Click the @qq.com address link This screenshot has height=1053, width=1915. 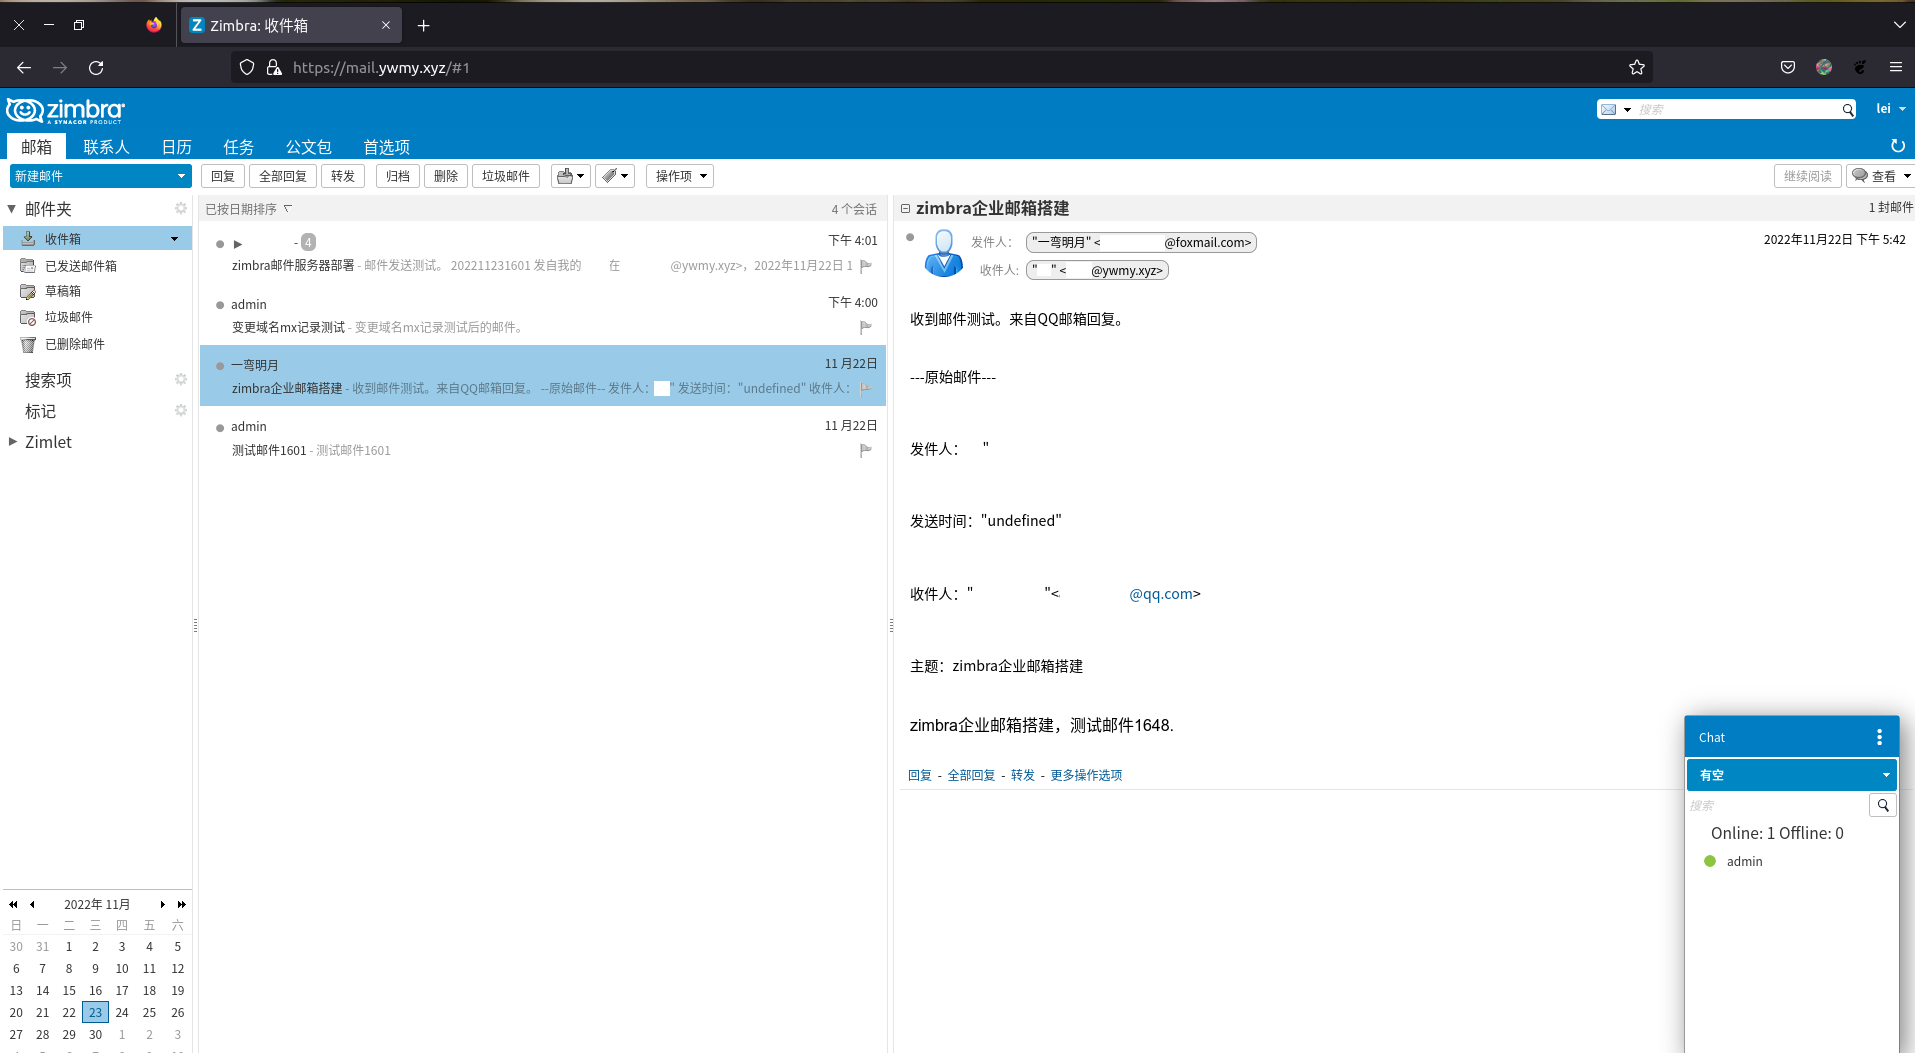(1161, 594)
